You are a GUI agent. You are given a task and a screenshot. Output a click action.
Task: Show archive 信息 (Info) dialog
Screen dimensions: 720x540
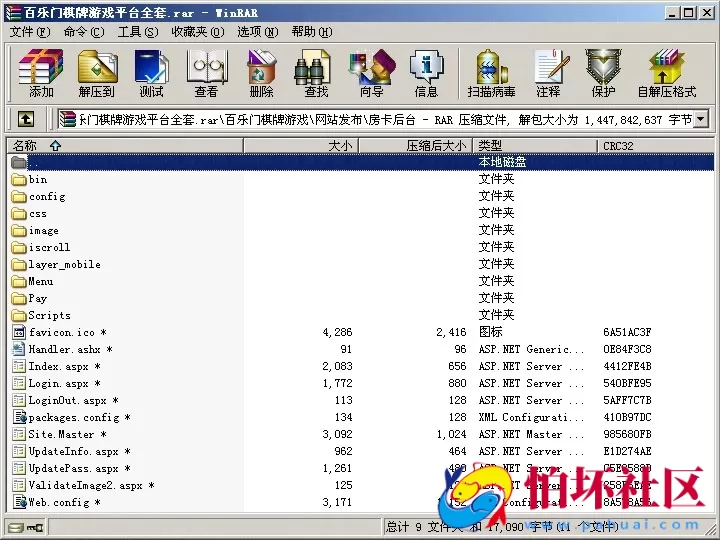(427, 73)
